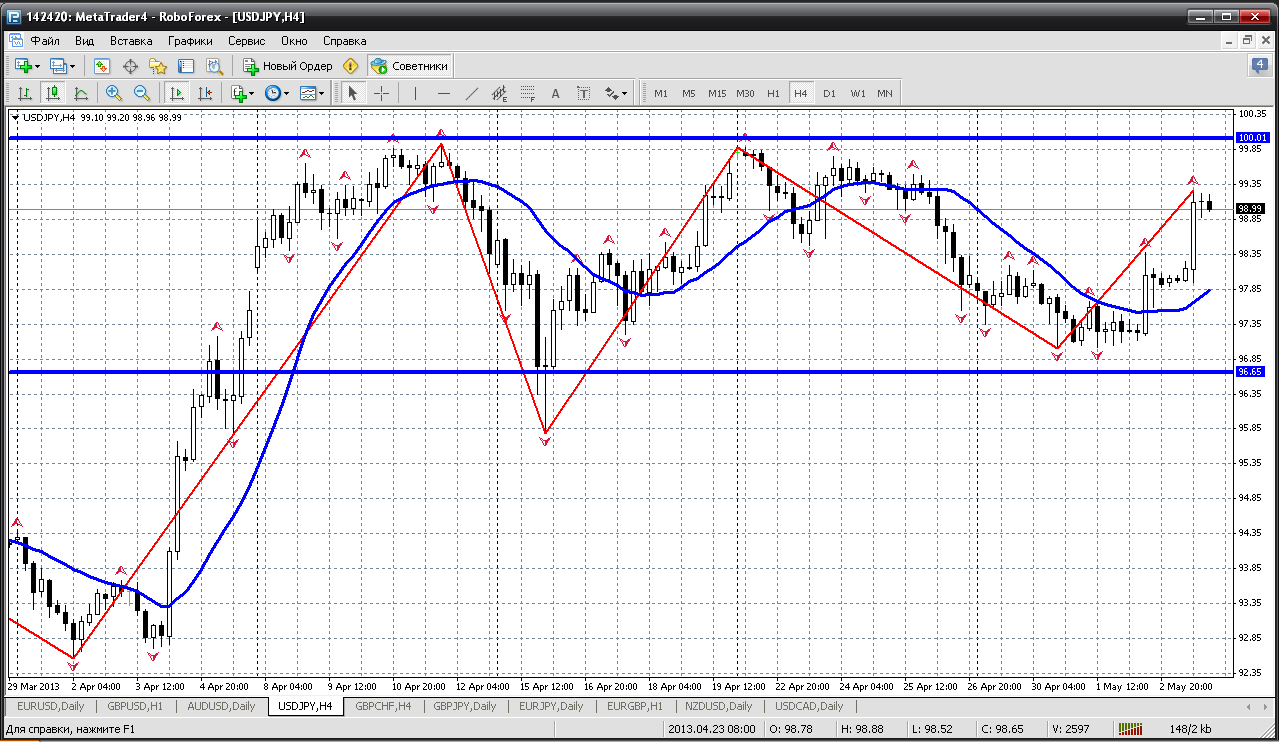Select the crosshair tool

coord(381,93)
